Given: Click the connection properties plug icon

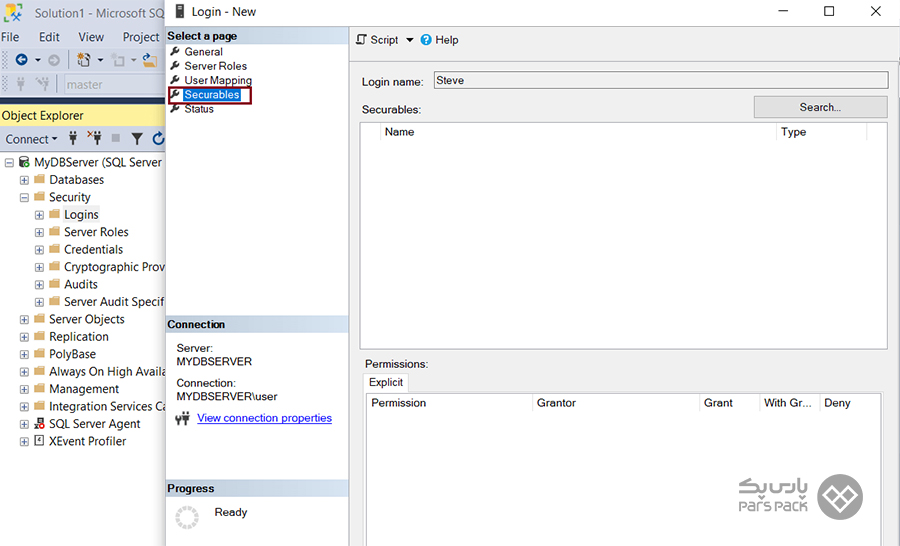Looking at the screenshot, I should [183, 418].
